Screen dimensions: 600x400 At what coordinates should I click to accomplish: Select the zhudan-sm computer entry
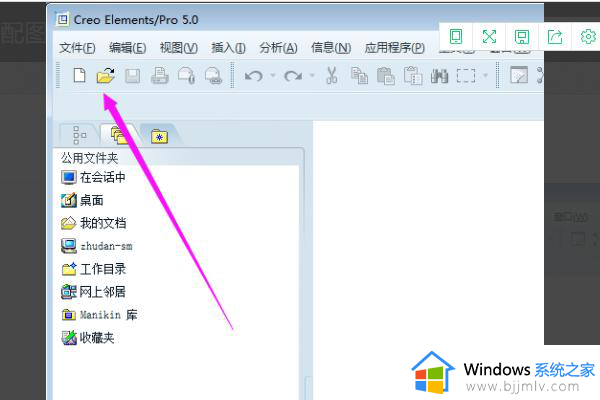point(96,246)
